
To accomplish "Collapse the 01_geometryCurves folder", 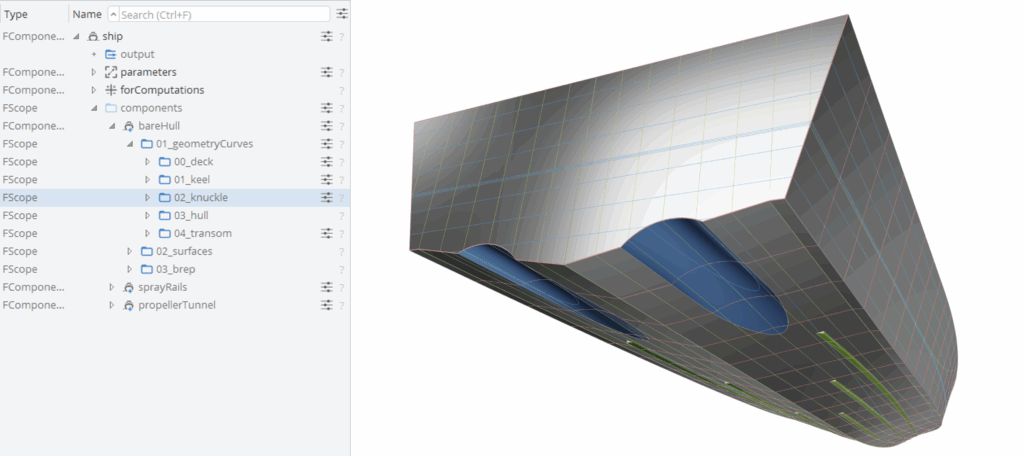I will 129,144.
